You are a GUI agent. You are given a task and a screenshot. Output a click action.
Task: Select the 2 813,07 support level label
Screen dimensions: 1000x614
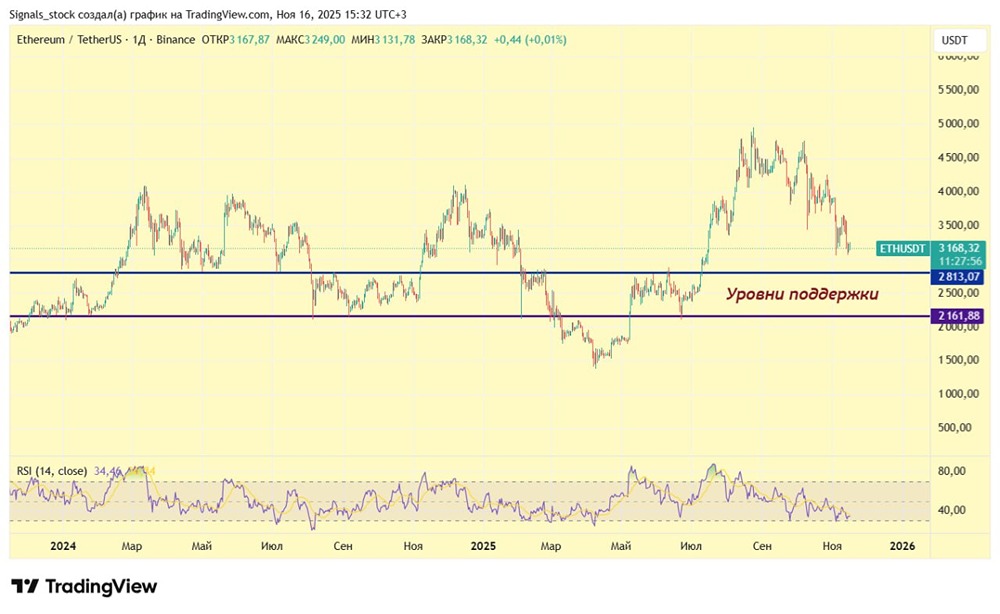coord(957,277)
